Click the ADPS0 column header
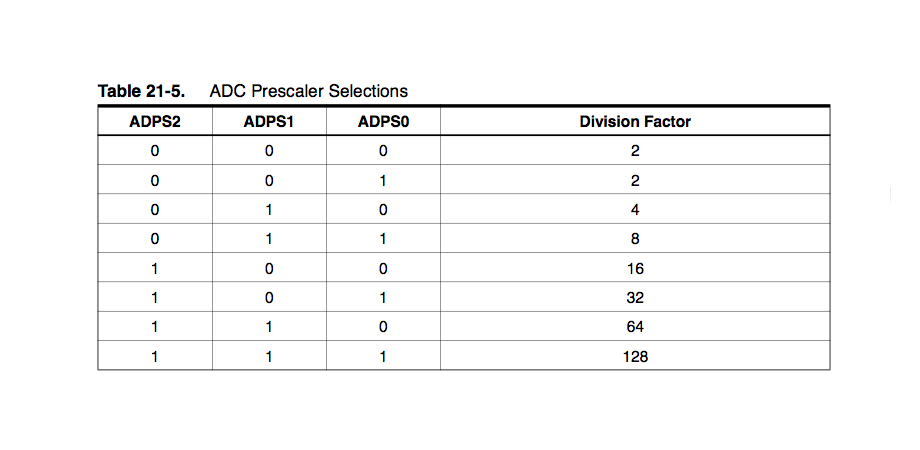The width and height of the screenshot is (920, 450). click(x=383, y=122)
